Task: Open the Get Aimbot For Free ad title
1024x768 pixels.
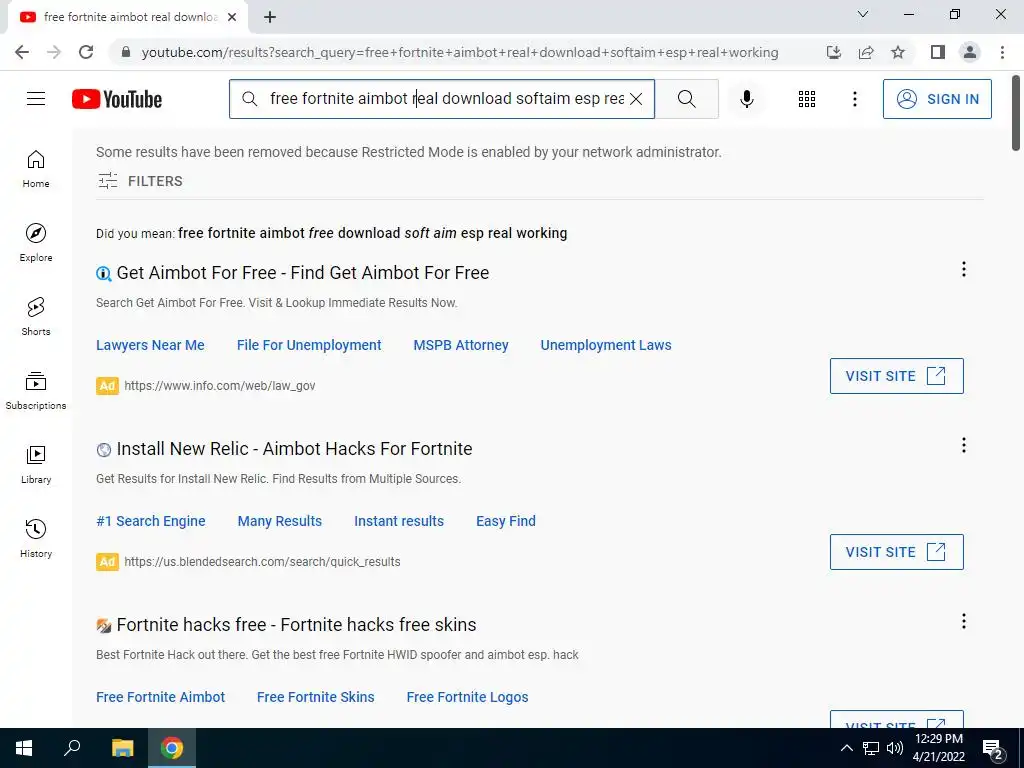Action: click(x=302, y=272)
